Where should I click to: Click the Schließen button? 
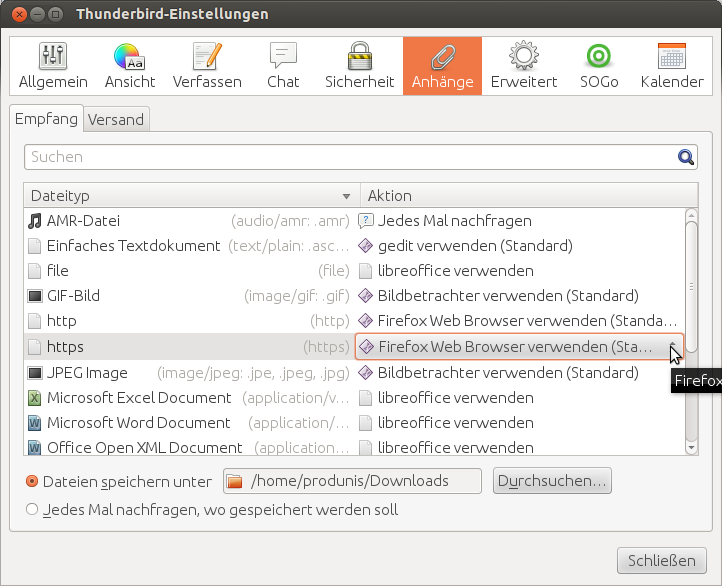click(662, 561)
